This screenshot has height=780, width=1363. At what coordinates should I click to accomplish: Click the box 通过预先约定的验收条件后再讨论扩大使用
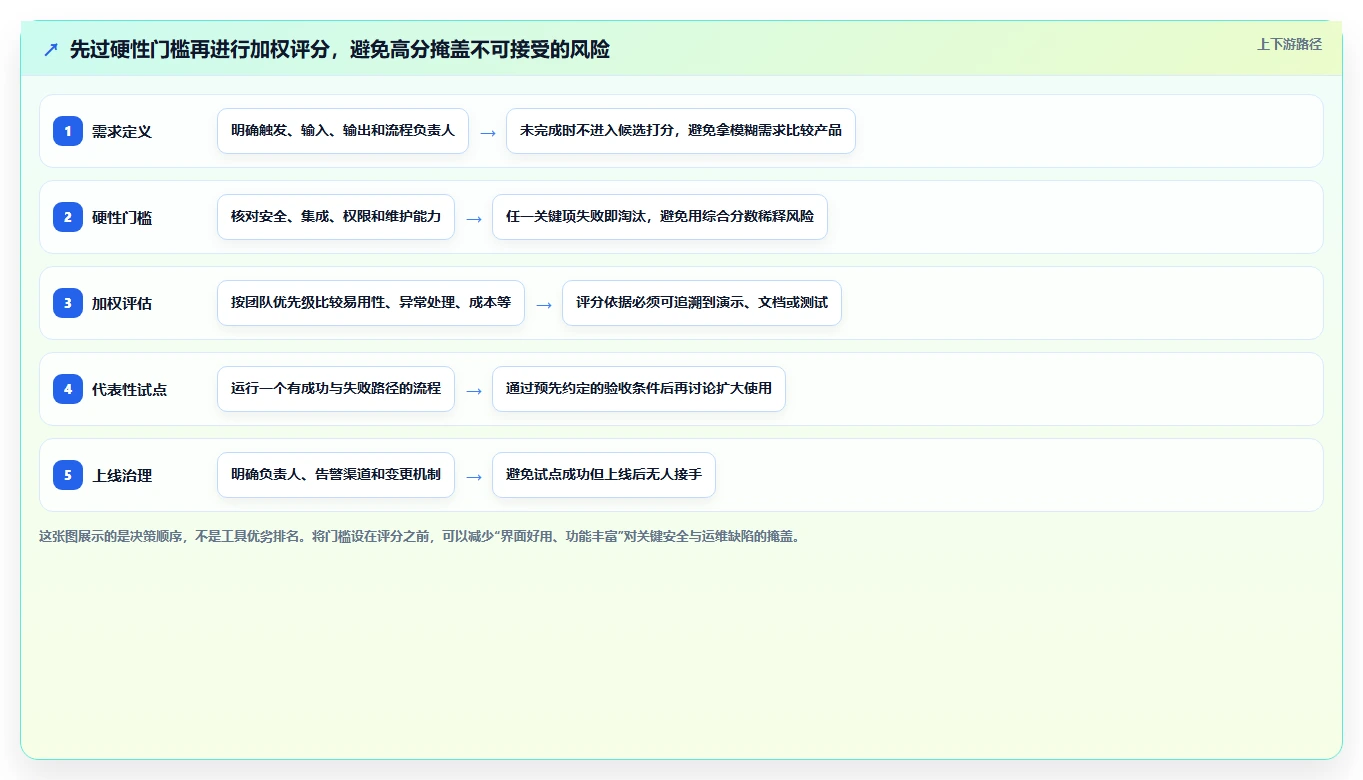tap(639, 389)
